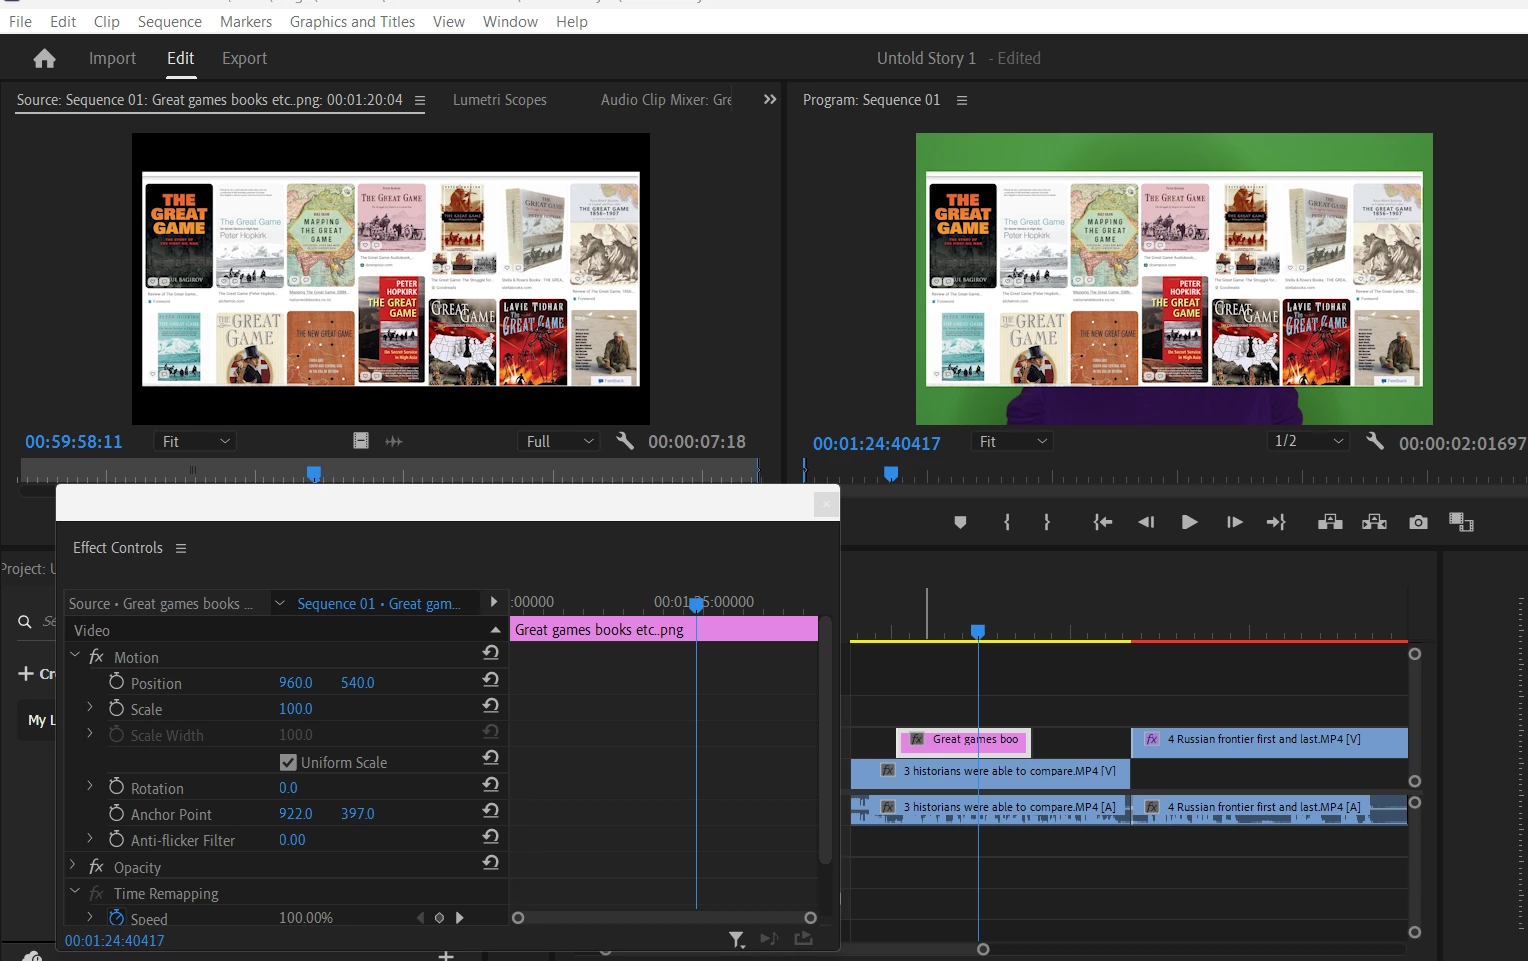This screenshot has height=961, width=1528.
Task: Click the Extract button
Action: pos(1374,522)
